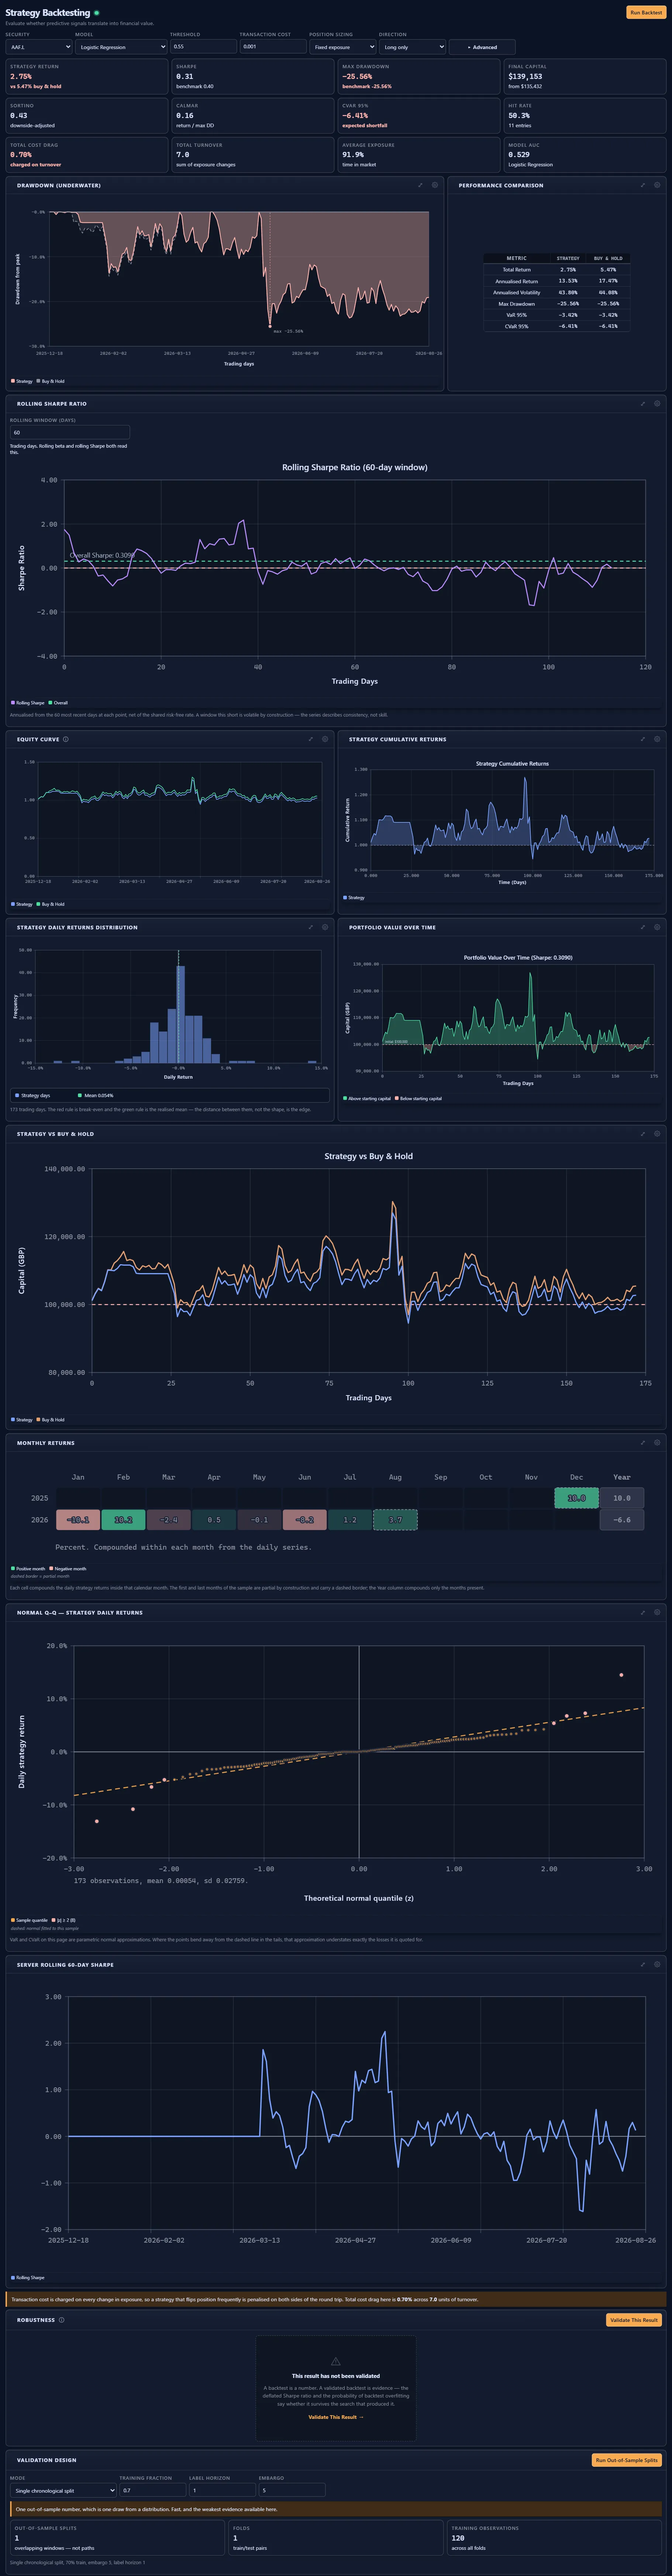Viewport: 672px width, 2576px height.
Task: Toggle Buy & Hold legend in Drawdown chart
Action: [x=51, y=381]
